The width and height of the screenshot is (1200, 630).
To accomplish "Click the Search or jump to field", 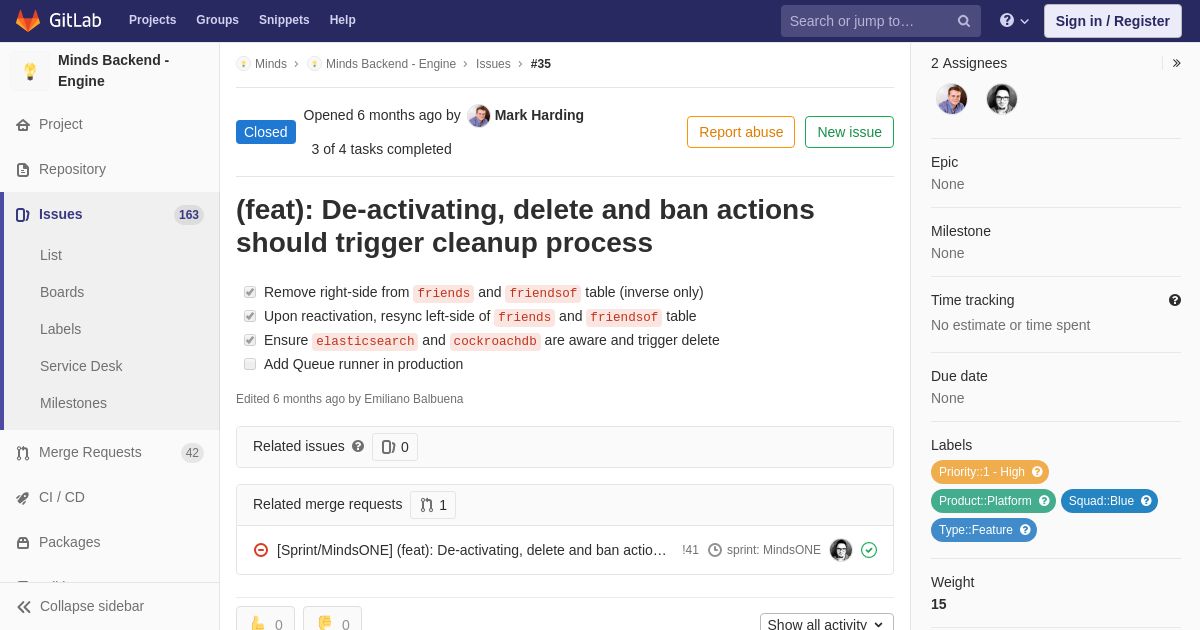I will pyautogui.click(x=881, y=21).
